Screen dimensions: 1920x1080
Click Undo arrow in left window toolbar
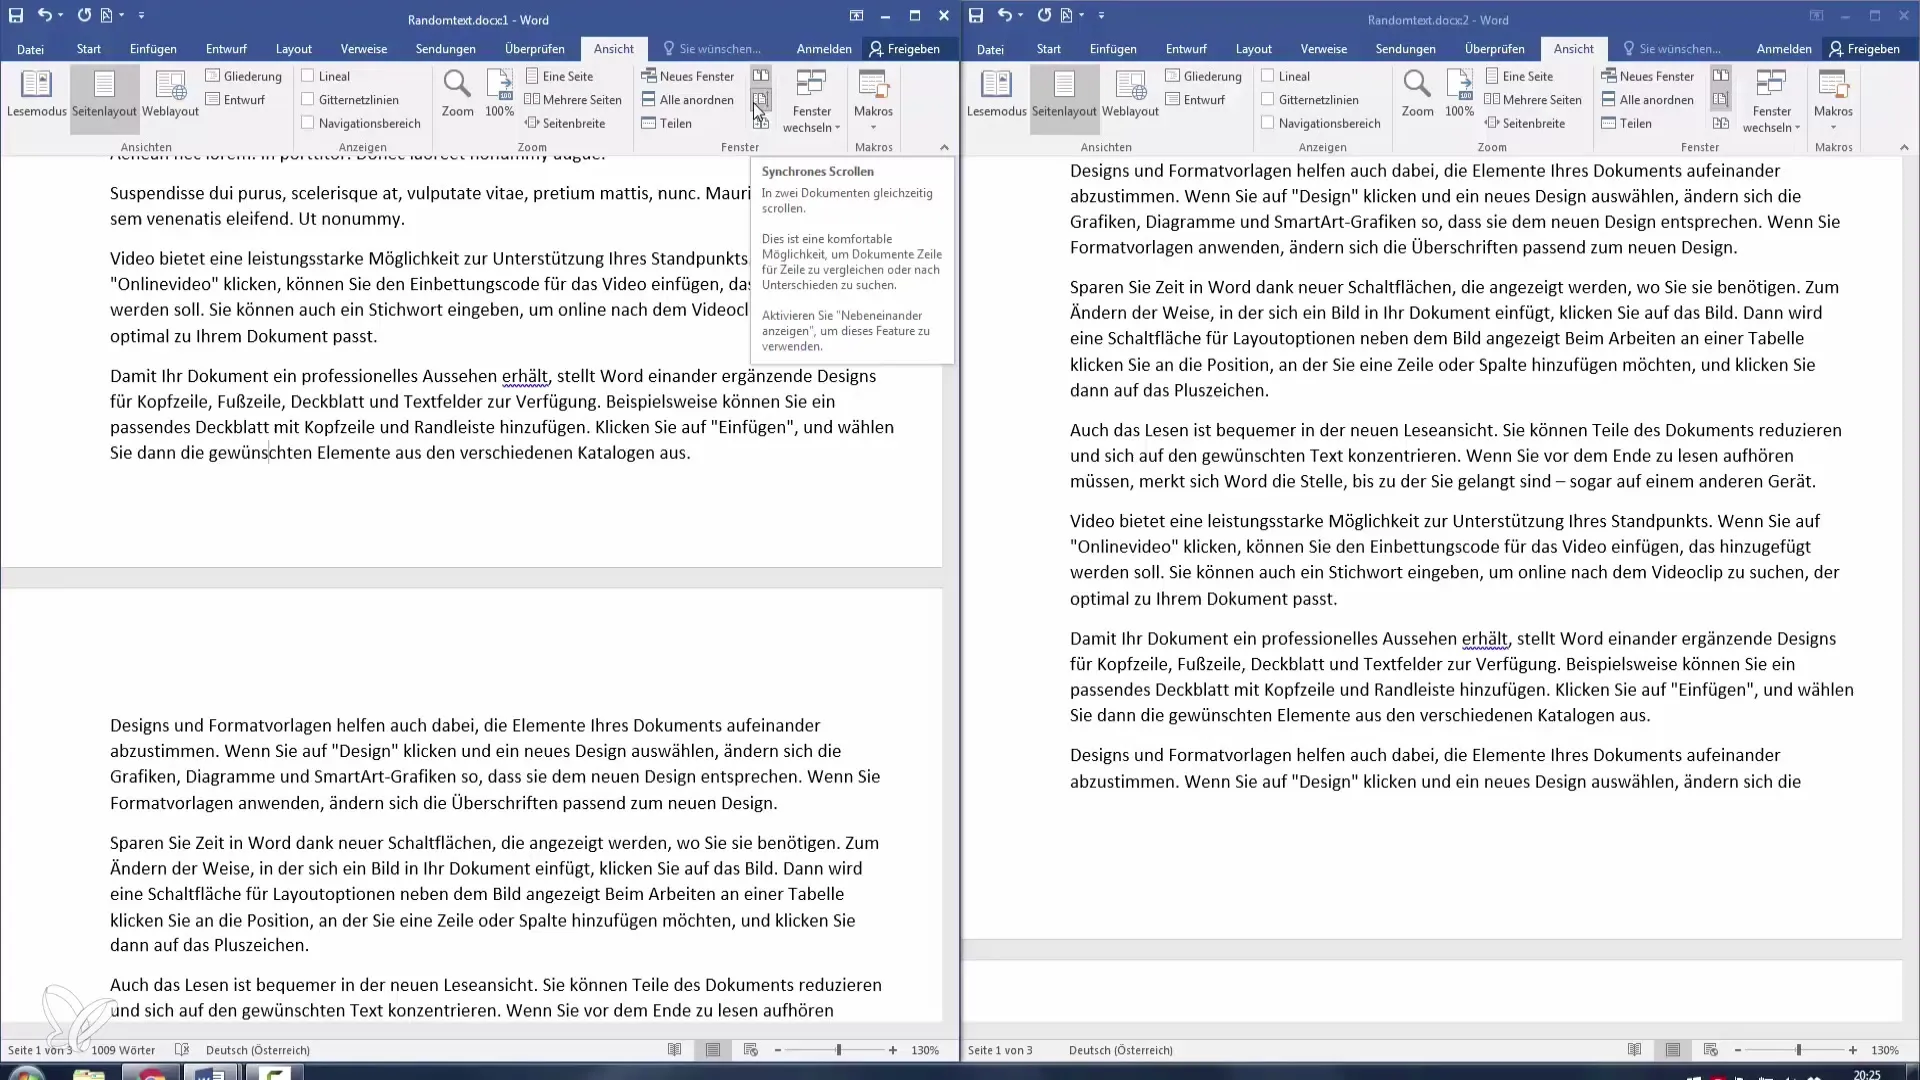(x=45, y=15)
